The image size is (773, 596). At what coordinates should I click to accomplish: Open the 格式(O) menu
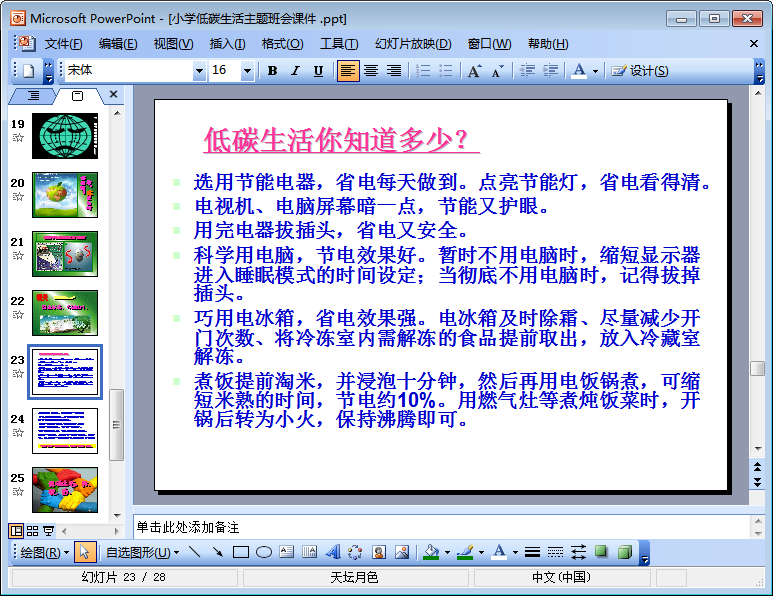282,44
